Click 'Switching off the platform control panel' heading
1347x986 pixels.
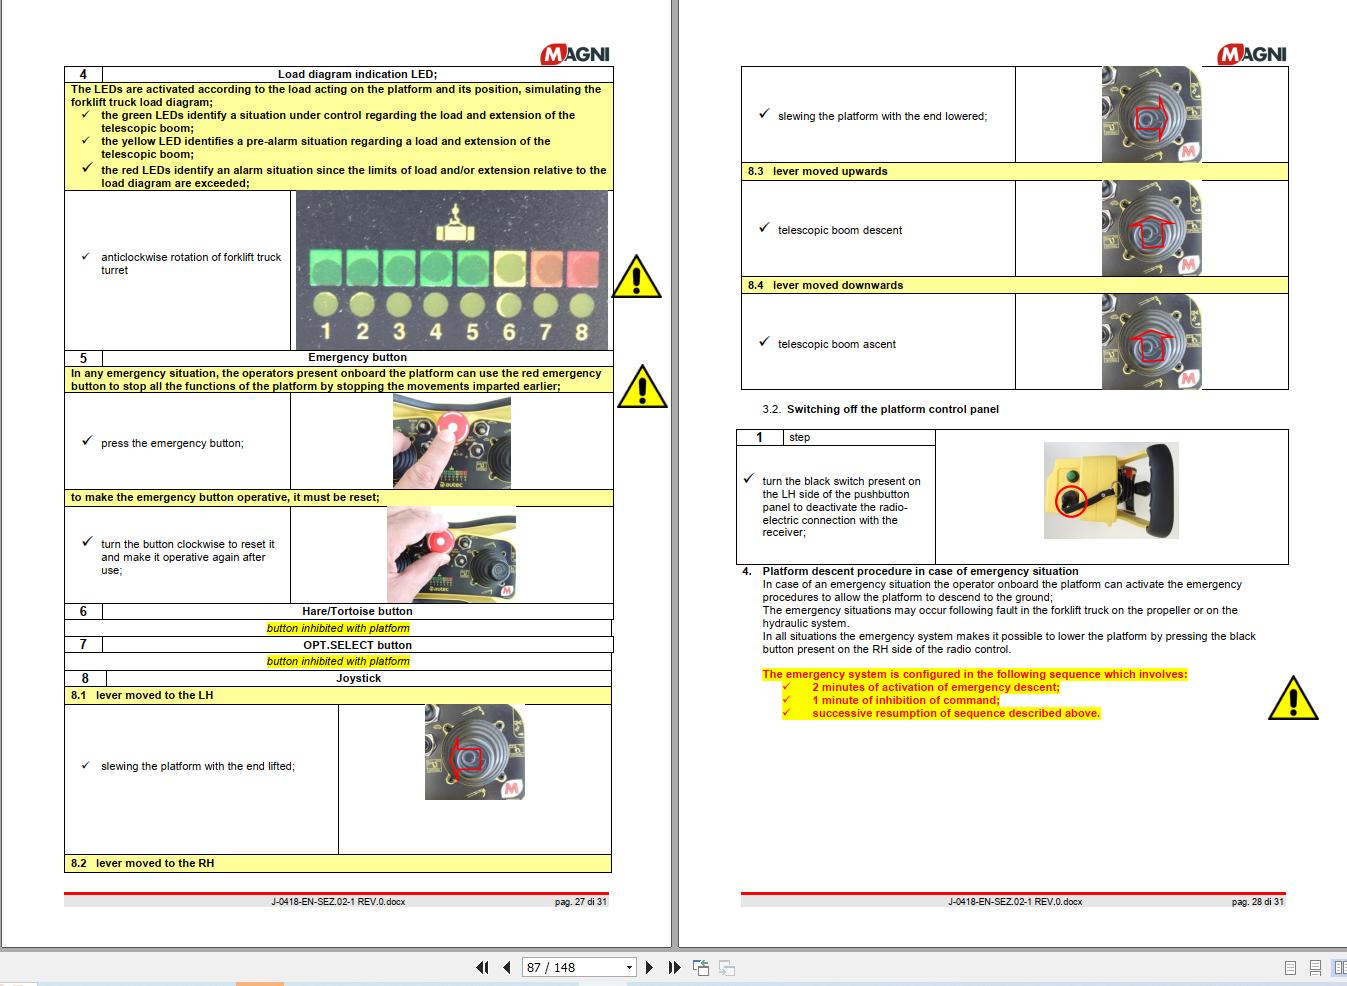pos(892,409)
